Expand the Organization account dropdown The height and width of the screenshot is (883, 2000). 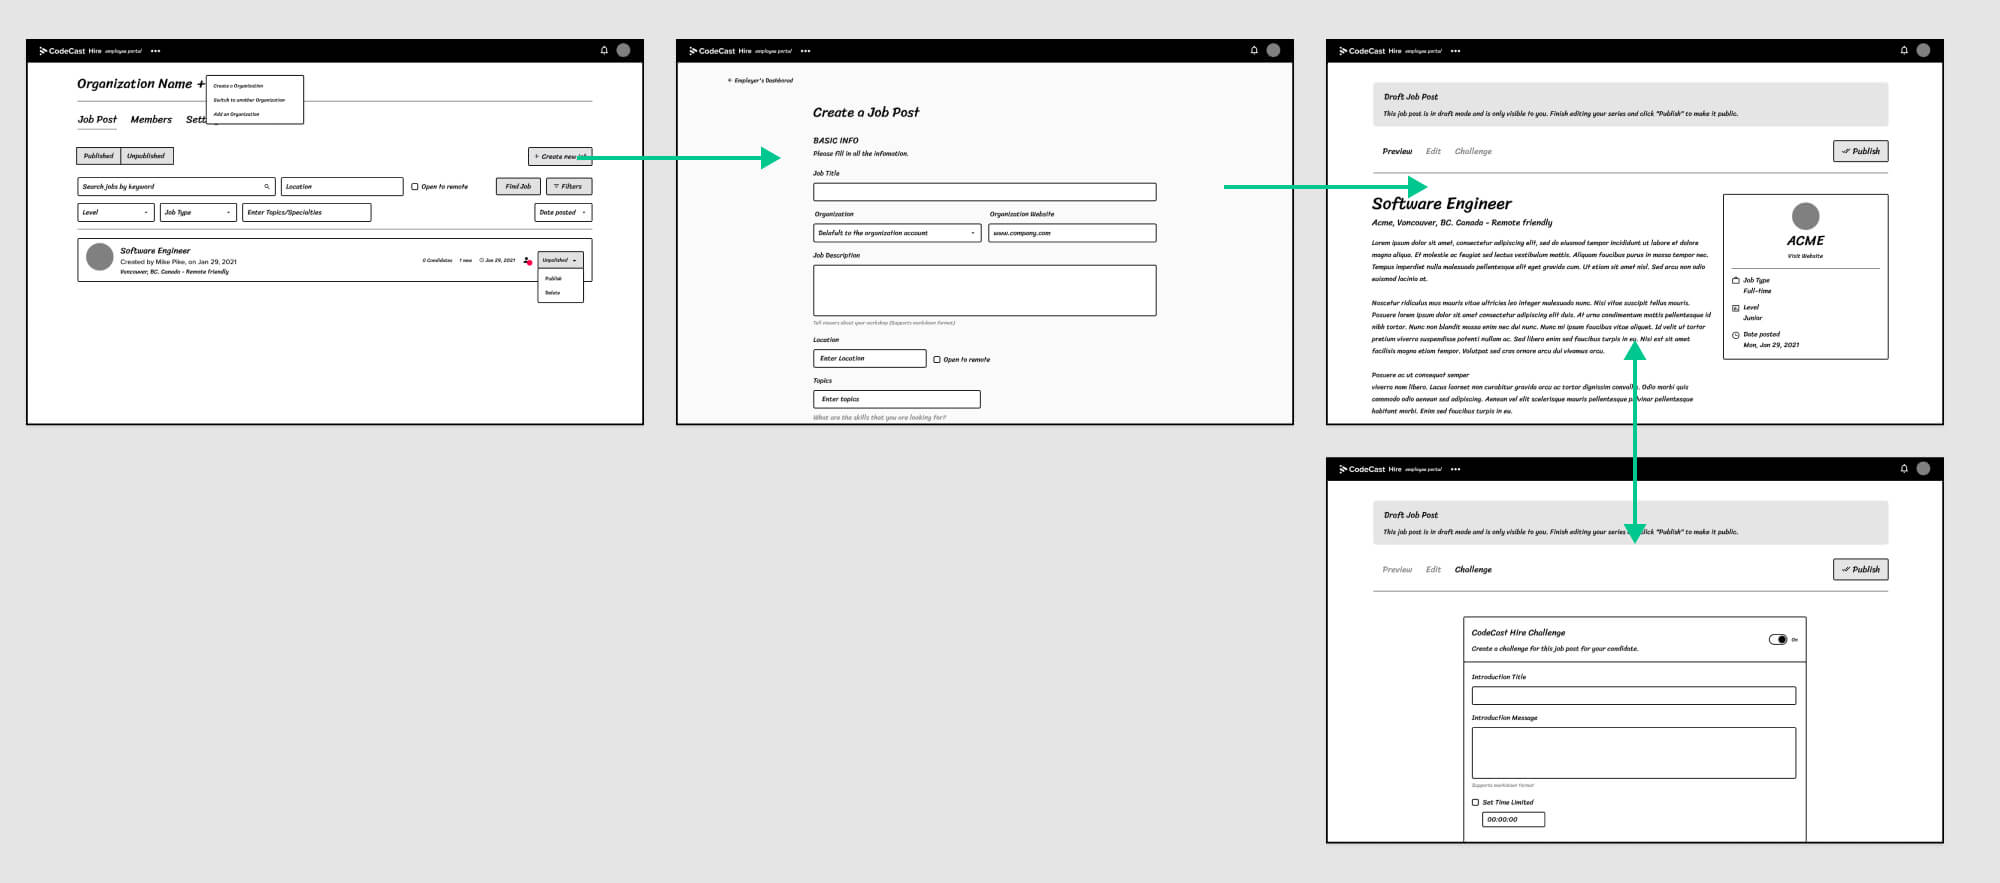[897, 233]
